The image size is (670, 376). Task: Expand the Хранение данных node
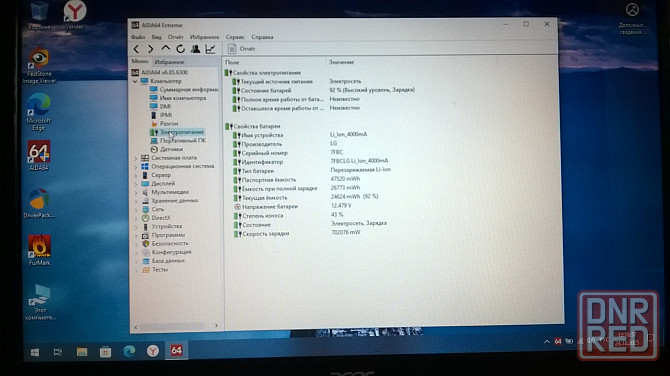[136, 201]
